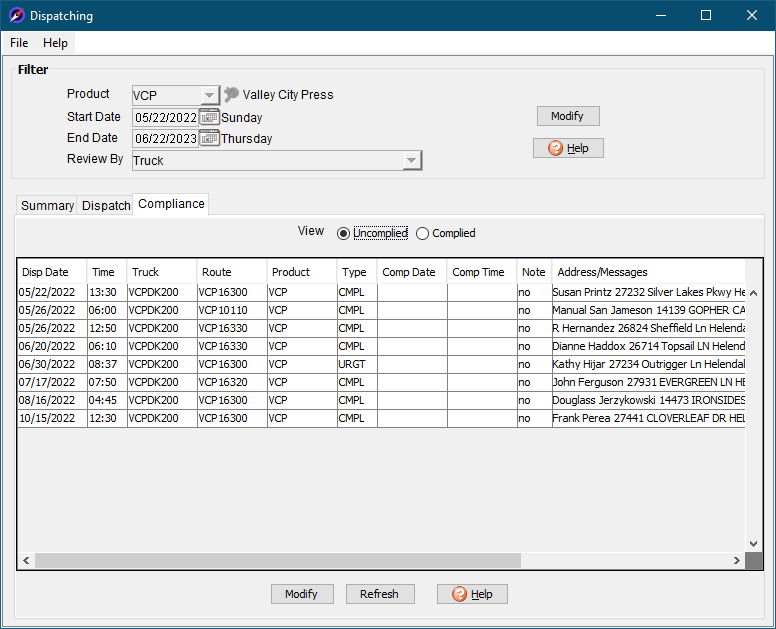
Task: Expand the Product dropdown
Action: click(x=209, y=96)
